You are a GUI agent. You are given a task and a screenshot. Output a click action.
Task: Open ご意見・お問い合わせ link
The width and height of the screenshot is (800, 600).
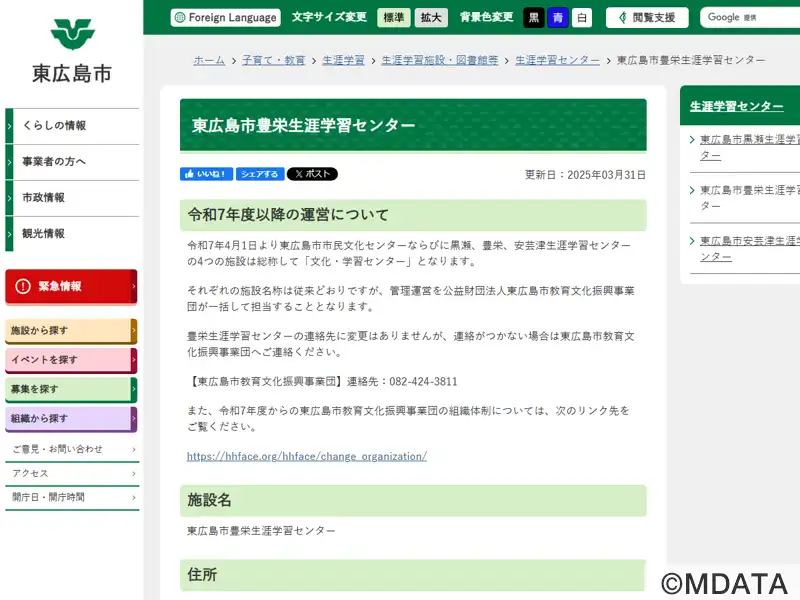click(x=72, y=449)
